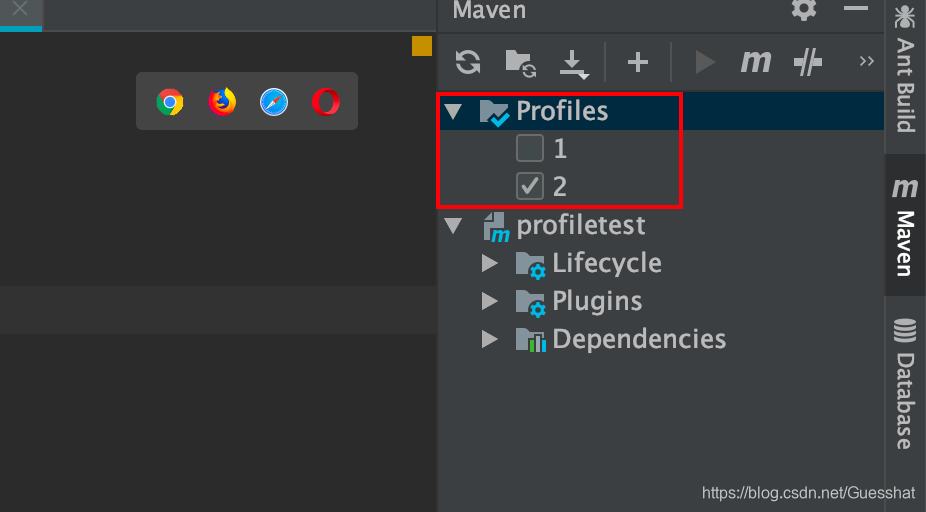The height and width of the screenshot is (512, 926).
Task: Show more Maven toolbar actions chevron
Action: point(866,61)
